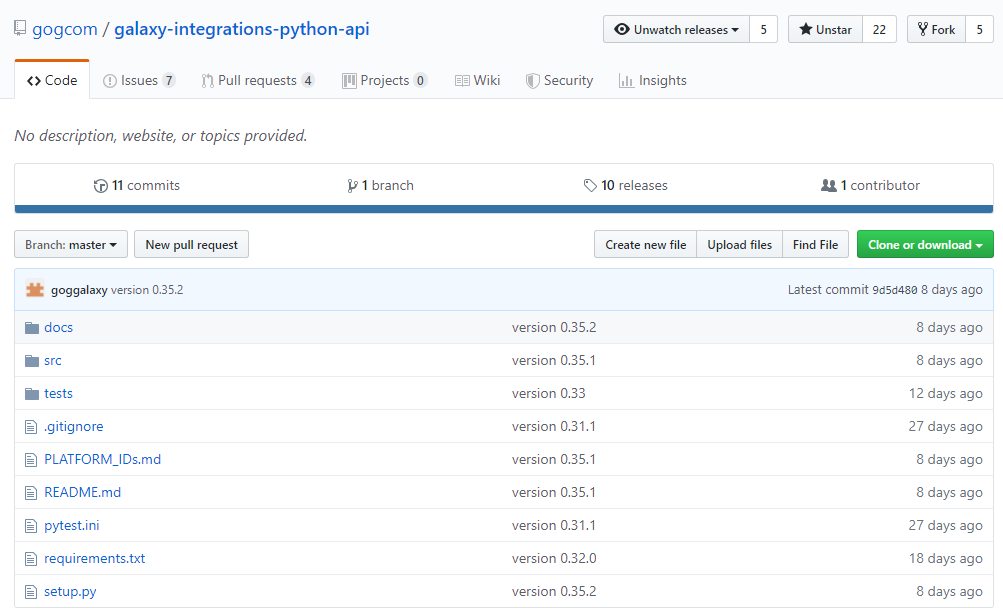
Task: Open the Issues tab
Action: 139,81
